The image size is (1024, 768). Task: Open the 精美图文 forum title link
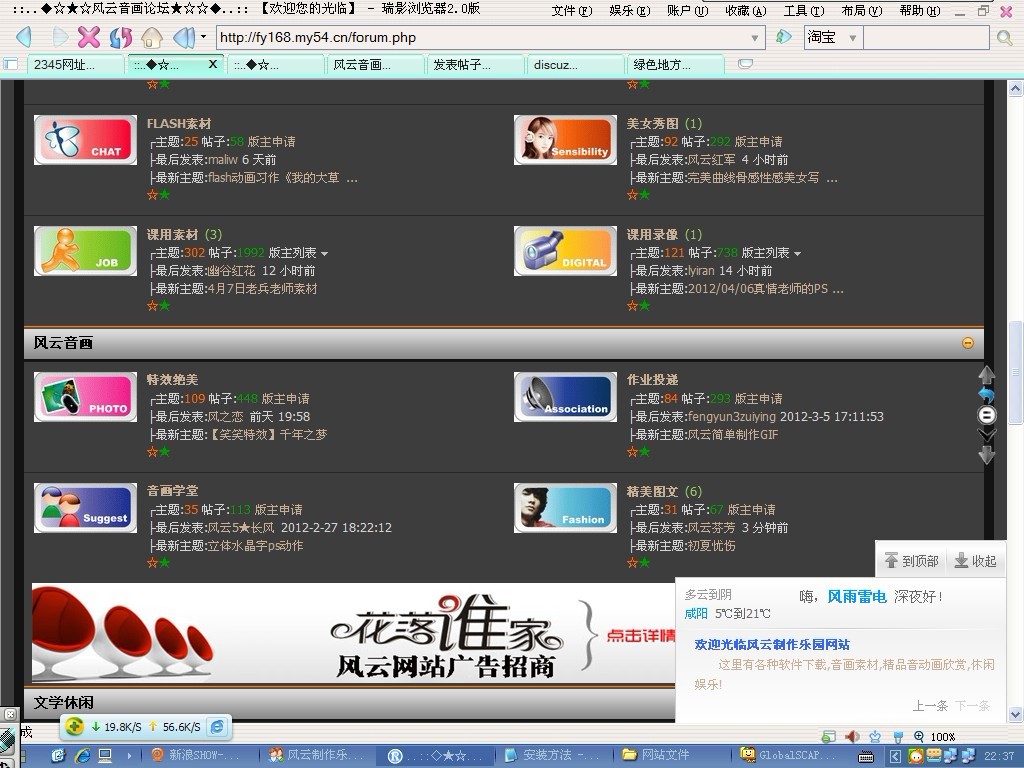point(652,491)
